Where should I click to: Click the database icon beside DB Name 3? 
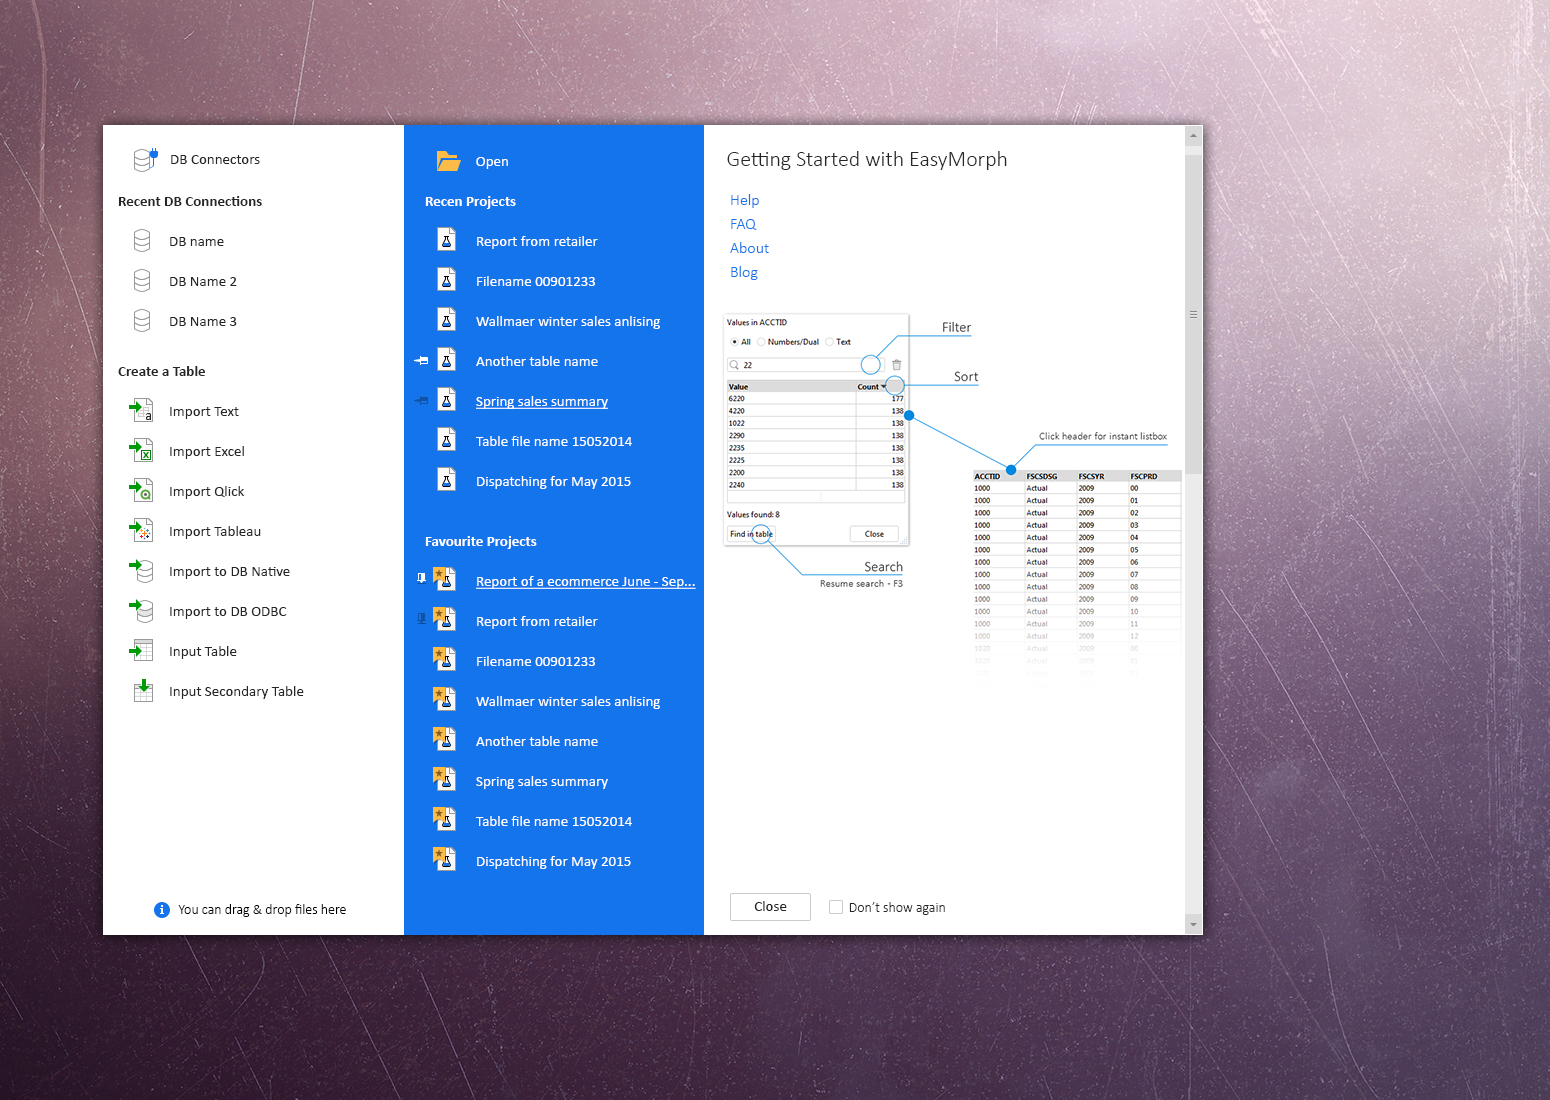[142, 321]
